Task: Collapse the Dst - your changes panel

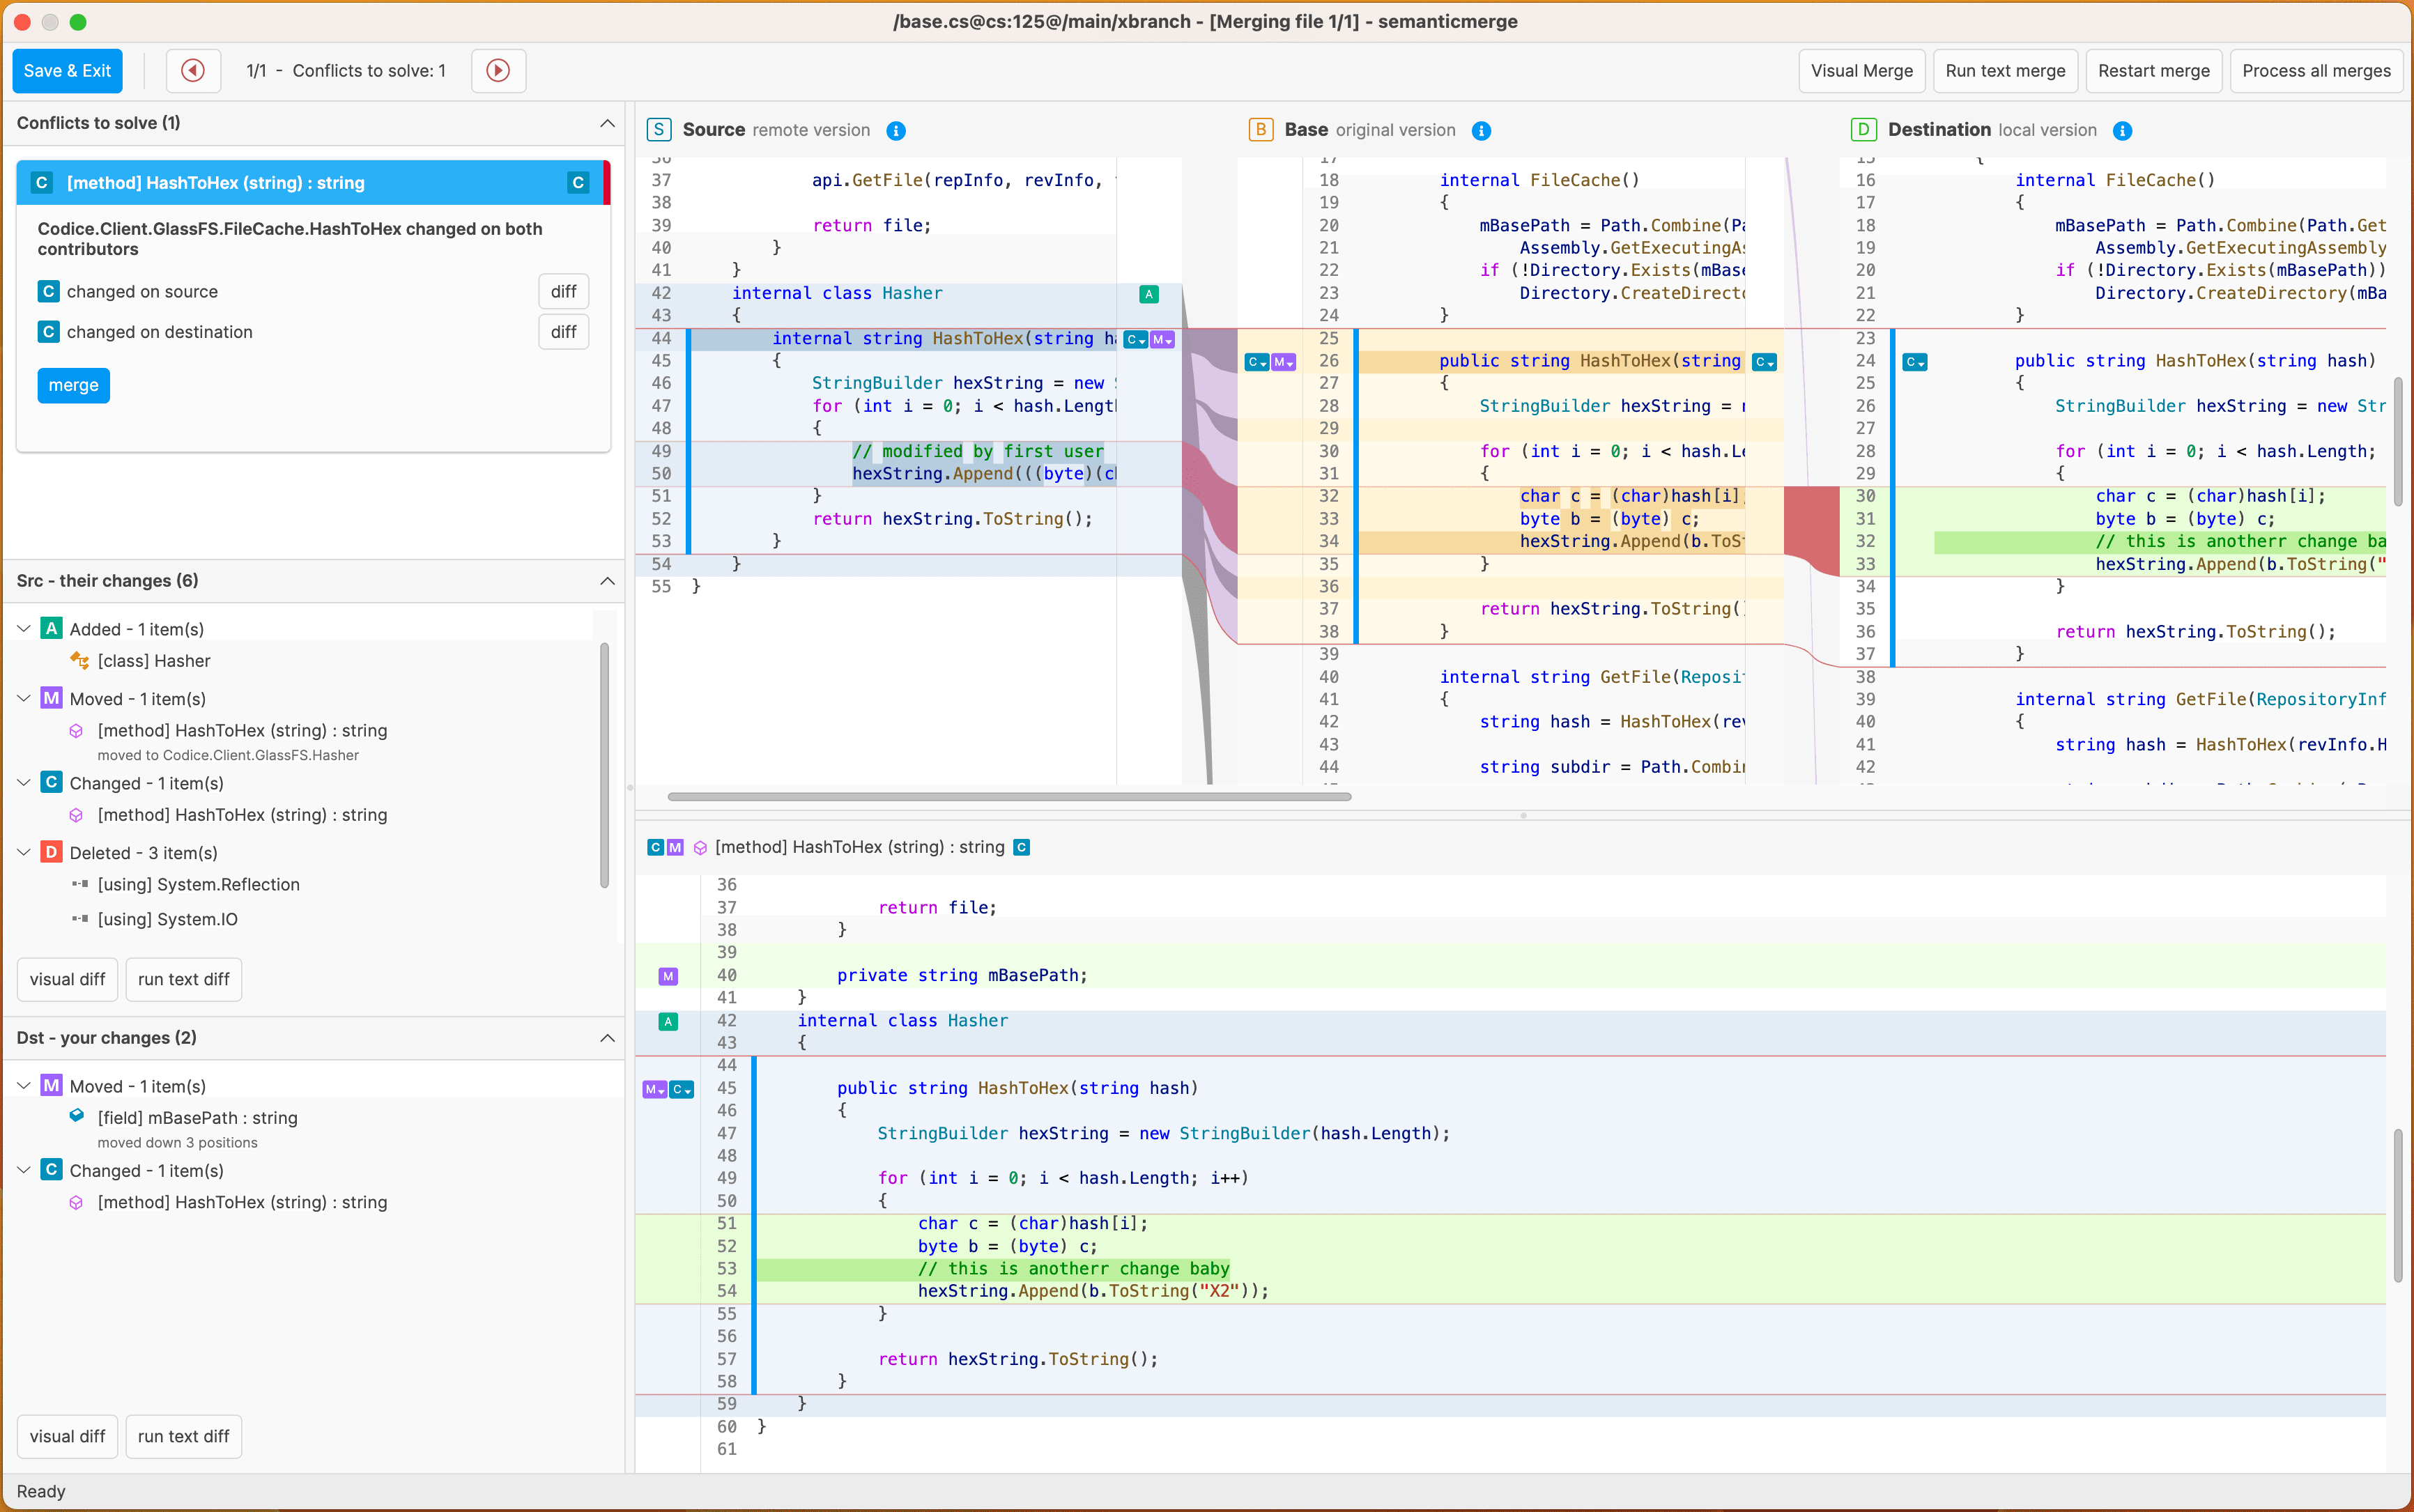Action: pos(607,1038)
